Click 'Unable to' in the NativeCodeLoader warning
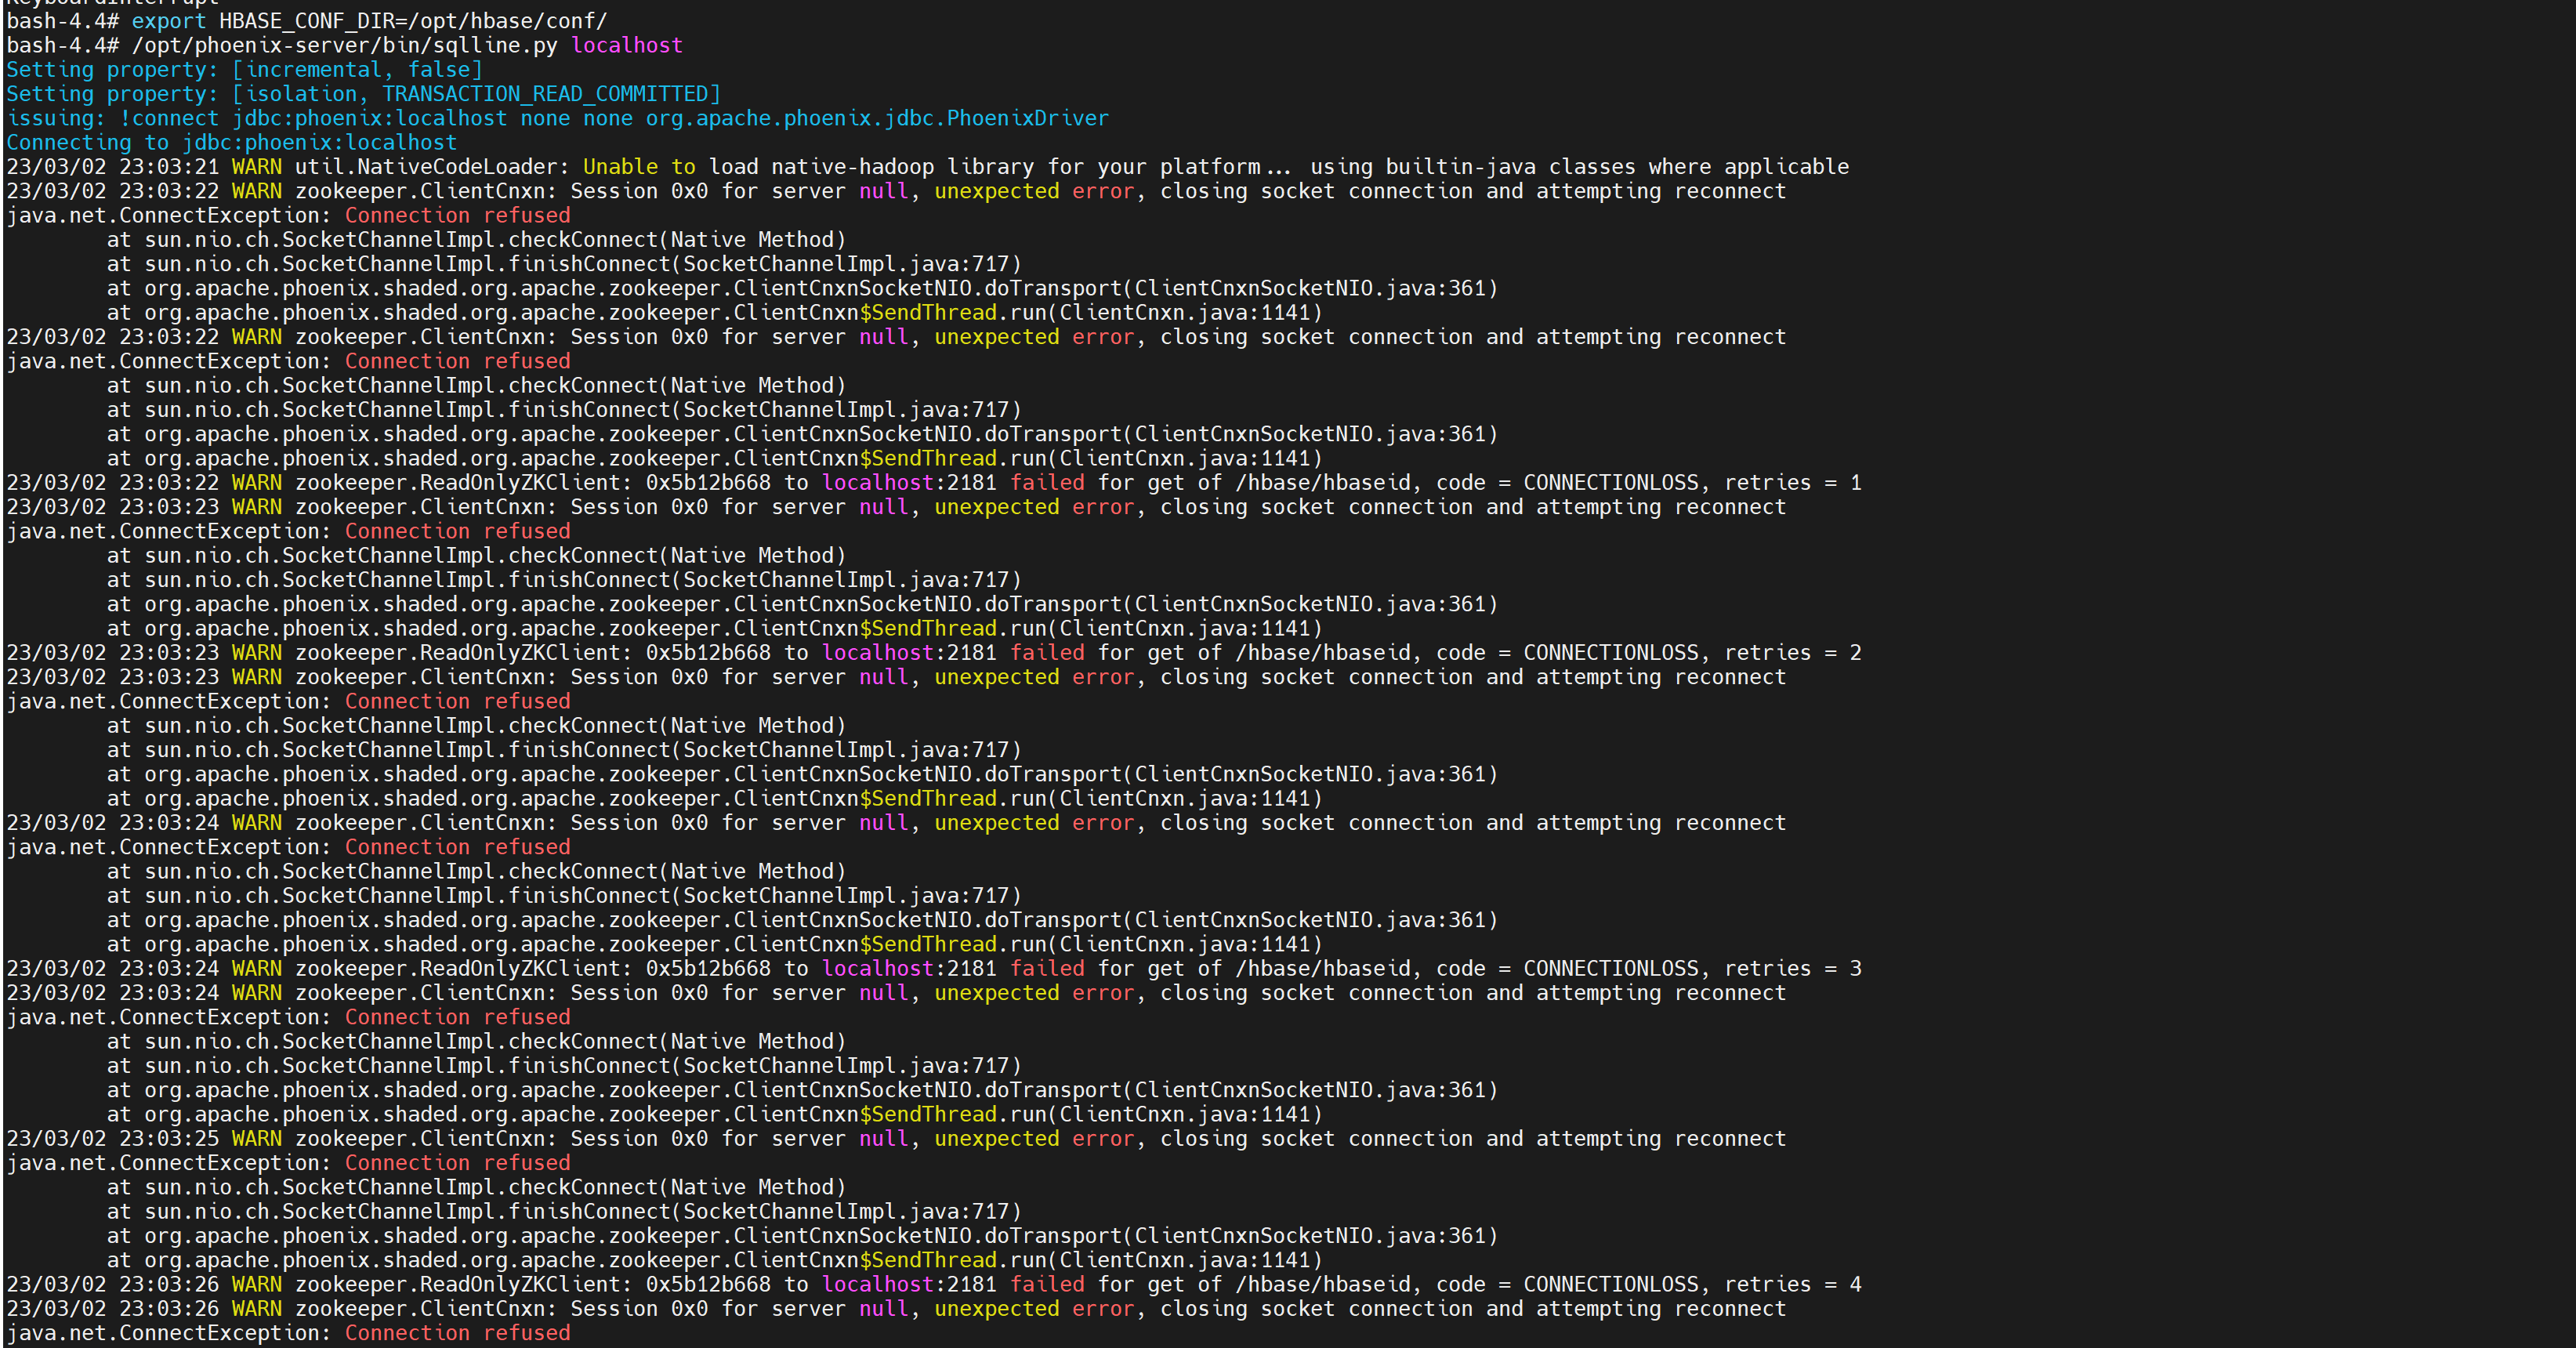This screenshot has width=2576, height=1348. pyautogui.click(x=639, y=167)
